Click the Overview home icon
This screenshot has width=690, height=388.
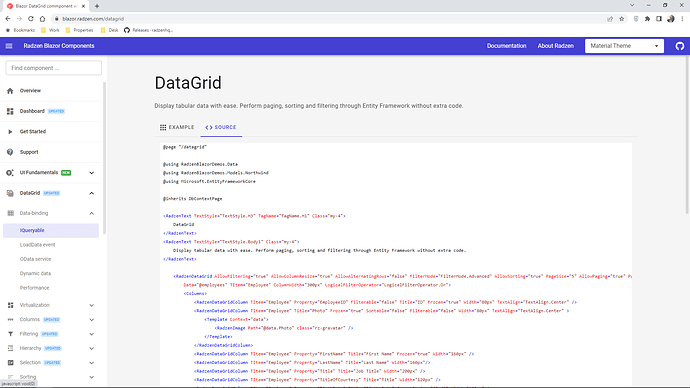(10, 91)
